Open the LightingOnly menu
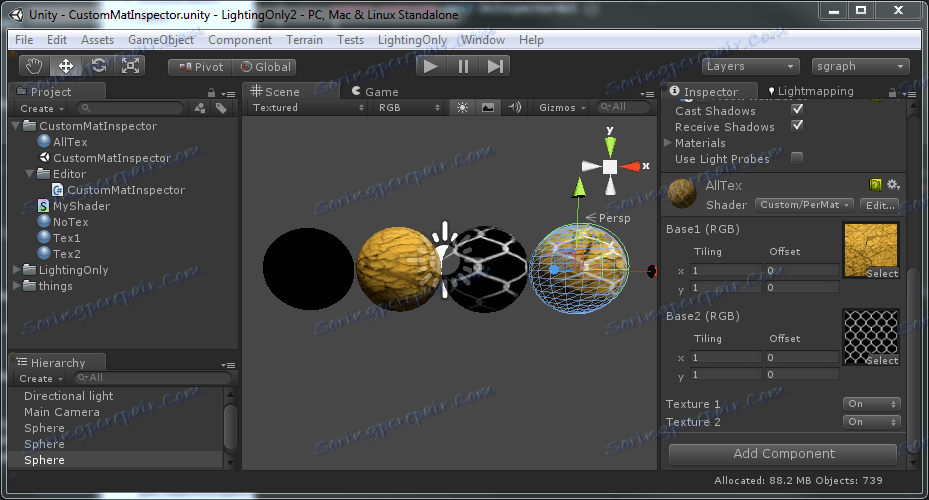Viewport: 929px width, 500px height. (x=412, y=40)
